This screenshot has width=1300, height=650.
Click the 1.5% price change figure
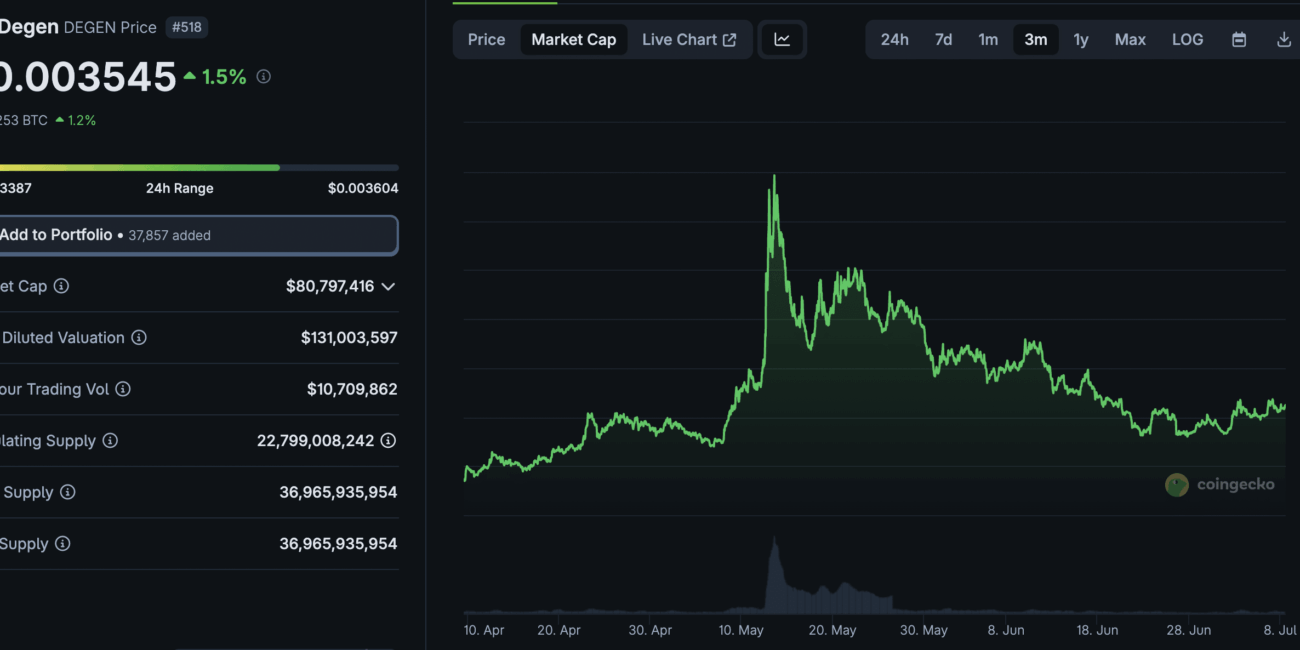coord(224,77)
